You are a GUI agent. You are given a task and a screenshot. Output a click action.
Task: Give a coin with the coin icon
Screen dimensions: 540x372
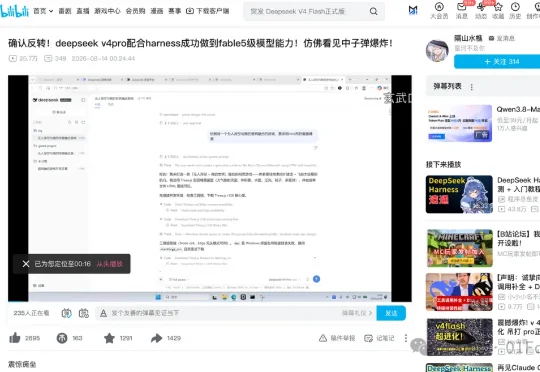click(62, 338)
